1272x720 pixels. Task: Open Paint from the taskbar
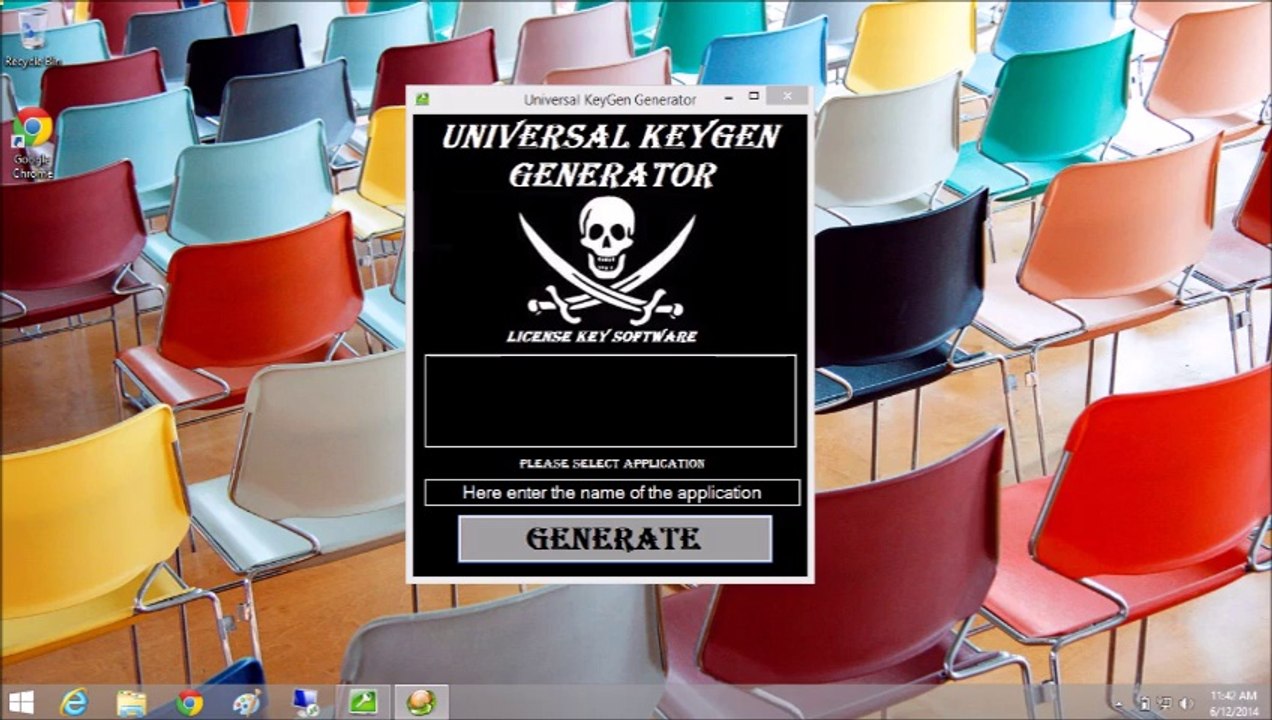[x=246, y=703]
